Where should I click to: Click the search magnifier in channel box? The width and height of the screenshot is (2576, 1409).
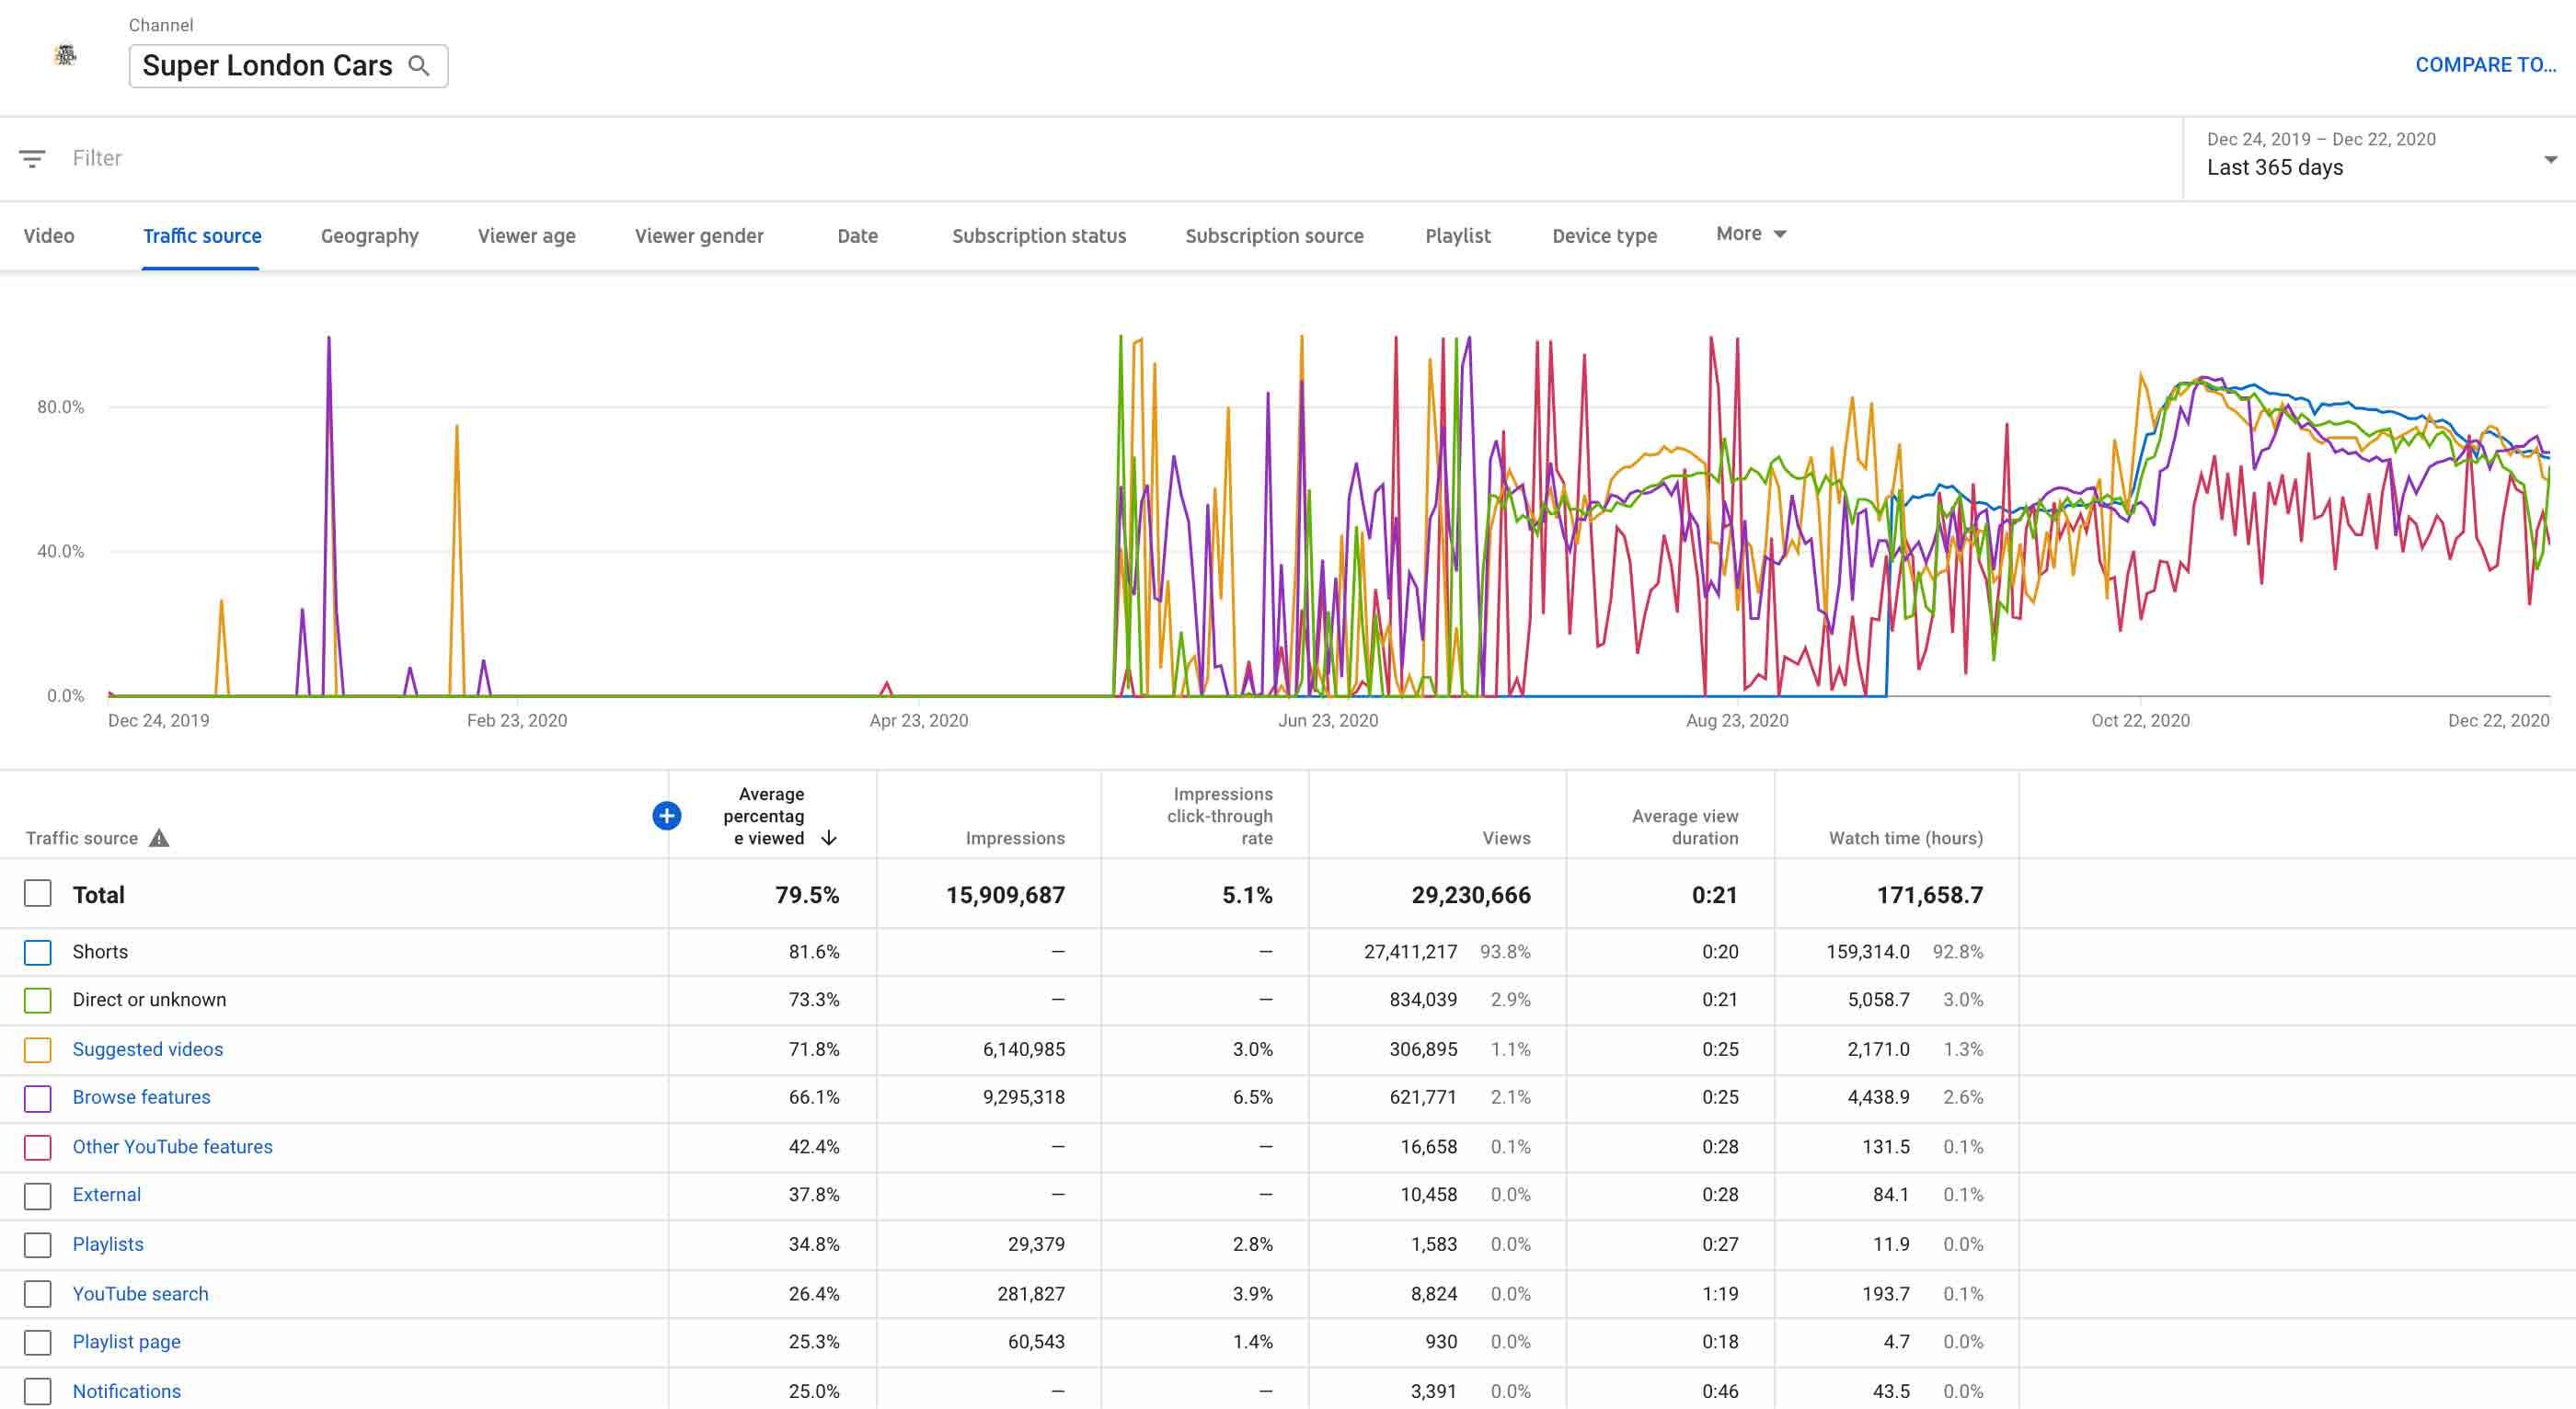pos(419,66)
